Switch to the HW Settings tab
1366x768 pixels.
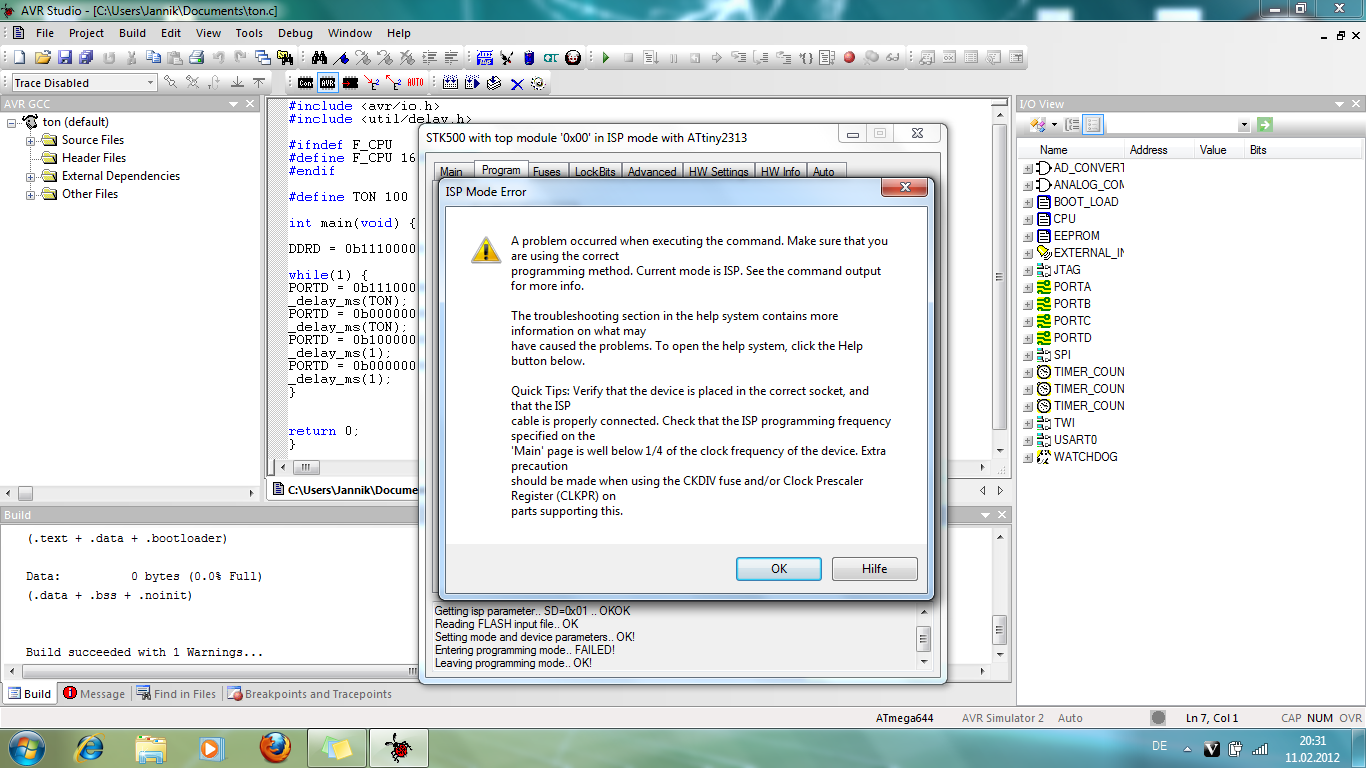(x=718, y=172)
